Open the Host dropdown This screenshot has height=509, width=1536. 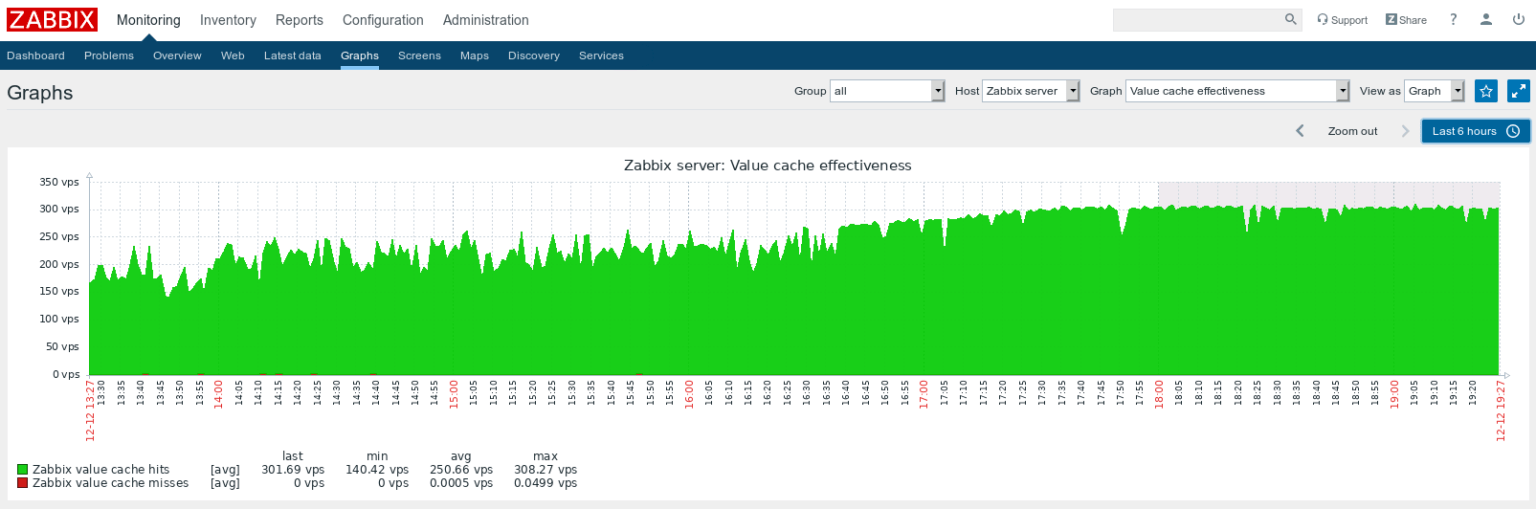click(1030, 91)
